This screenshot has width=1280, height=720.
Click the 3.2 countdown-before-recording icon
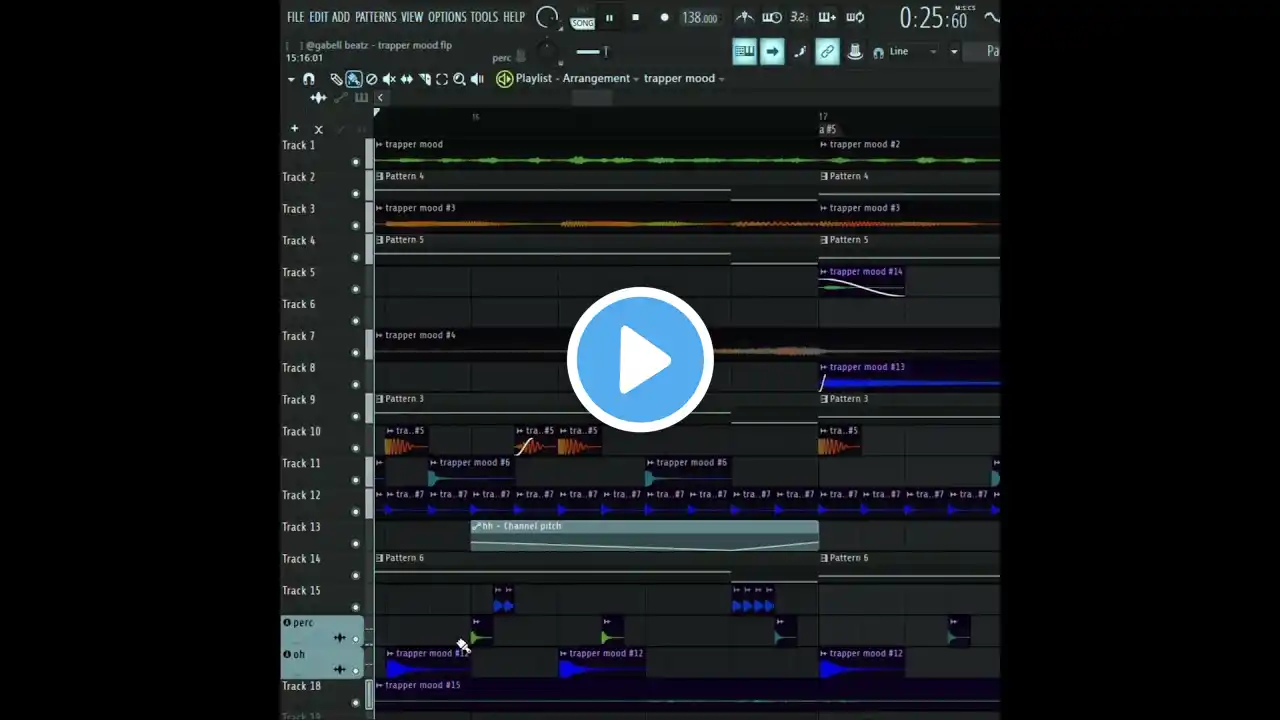click(x=799, y=17)
